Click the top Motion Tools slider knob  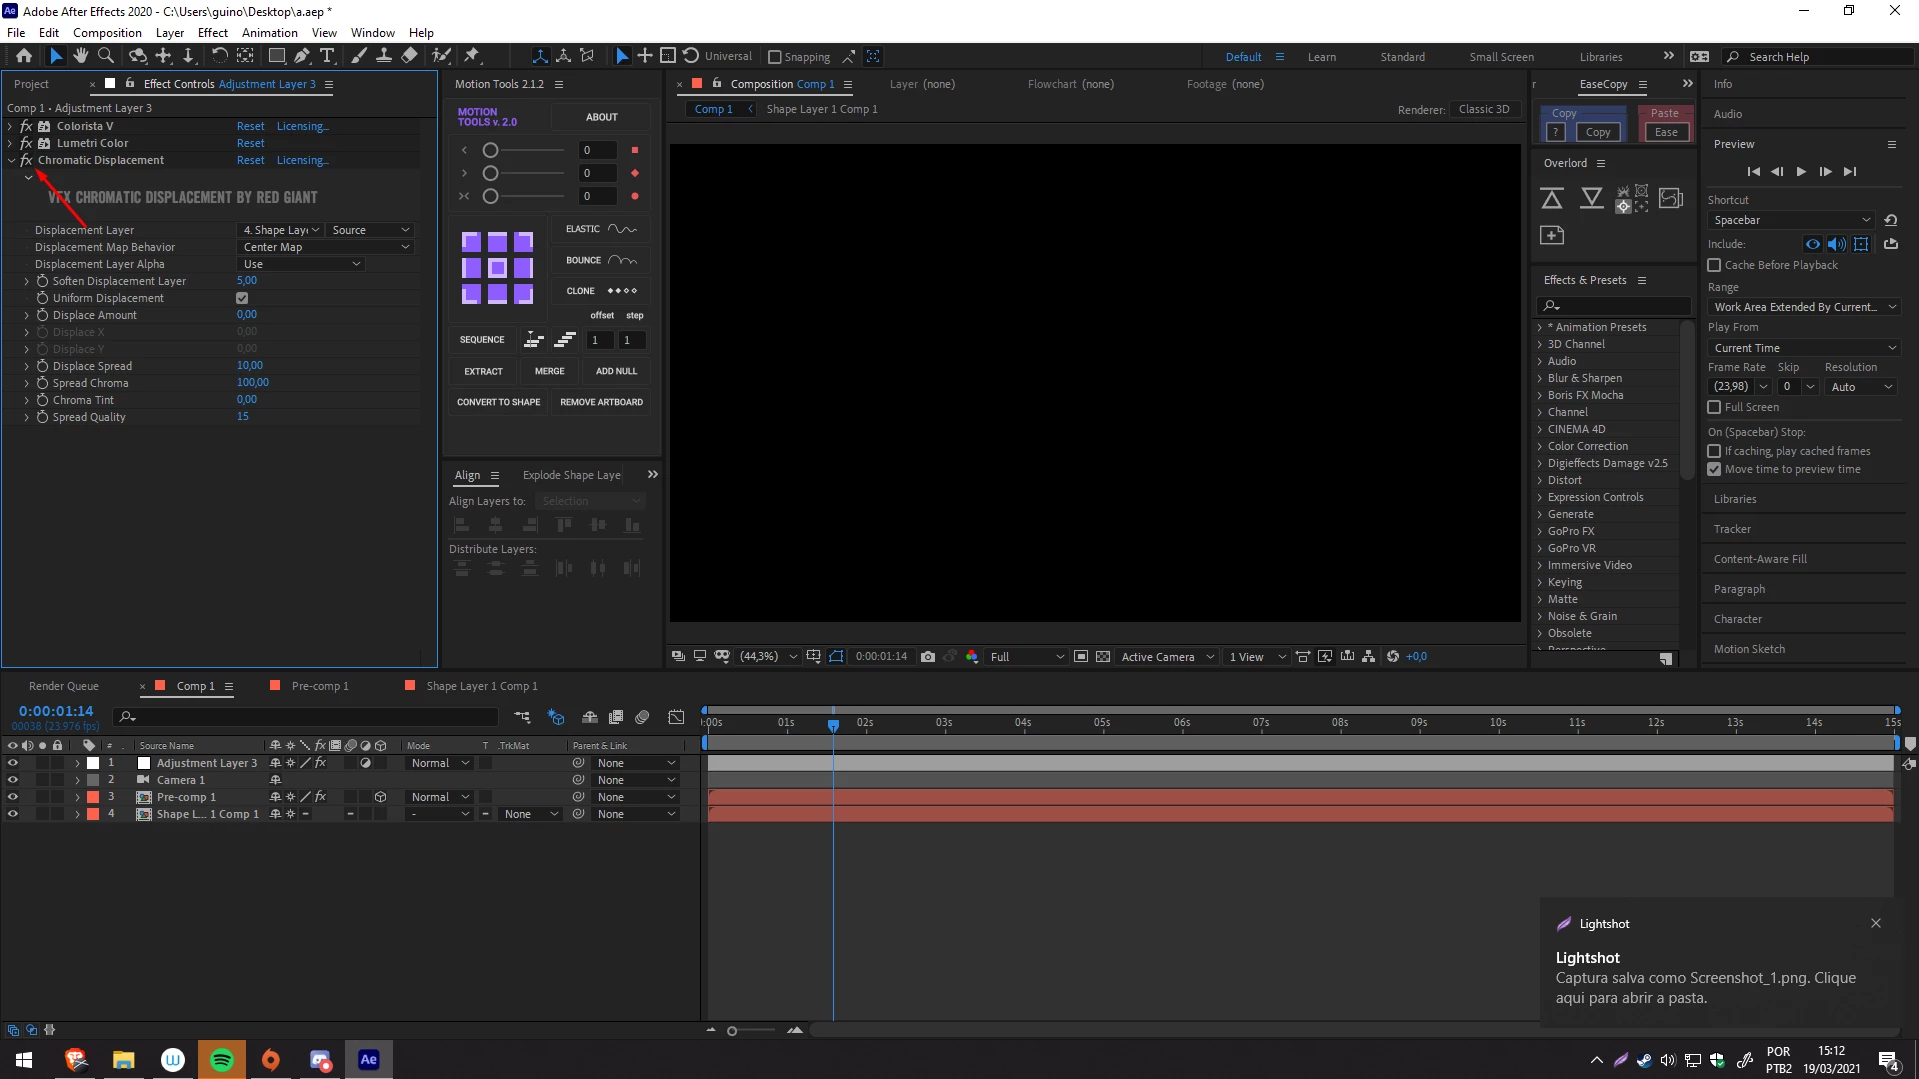coord(490,150)
